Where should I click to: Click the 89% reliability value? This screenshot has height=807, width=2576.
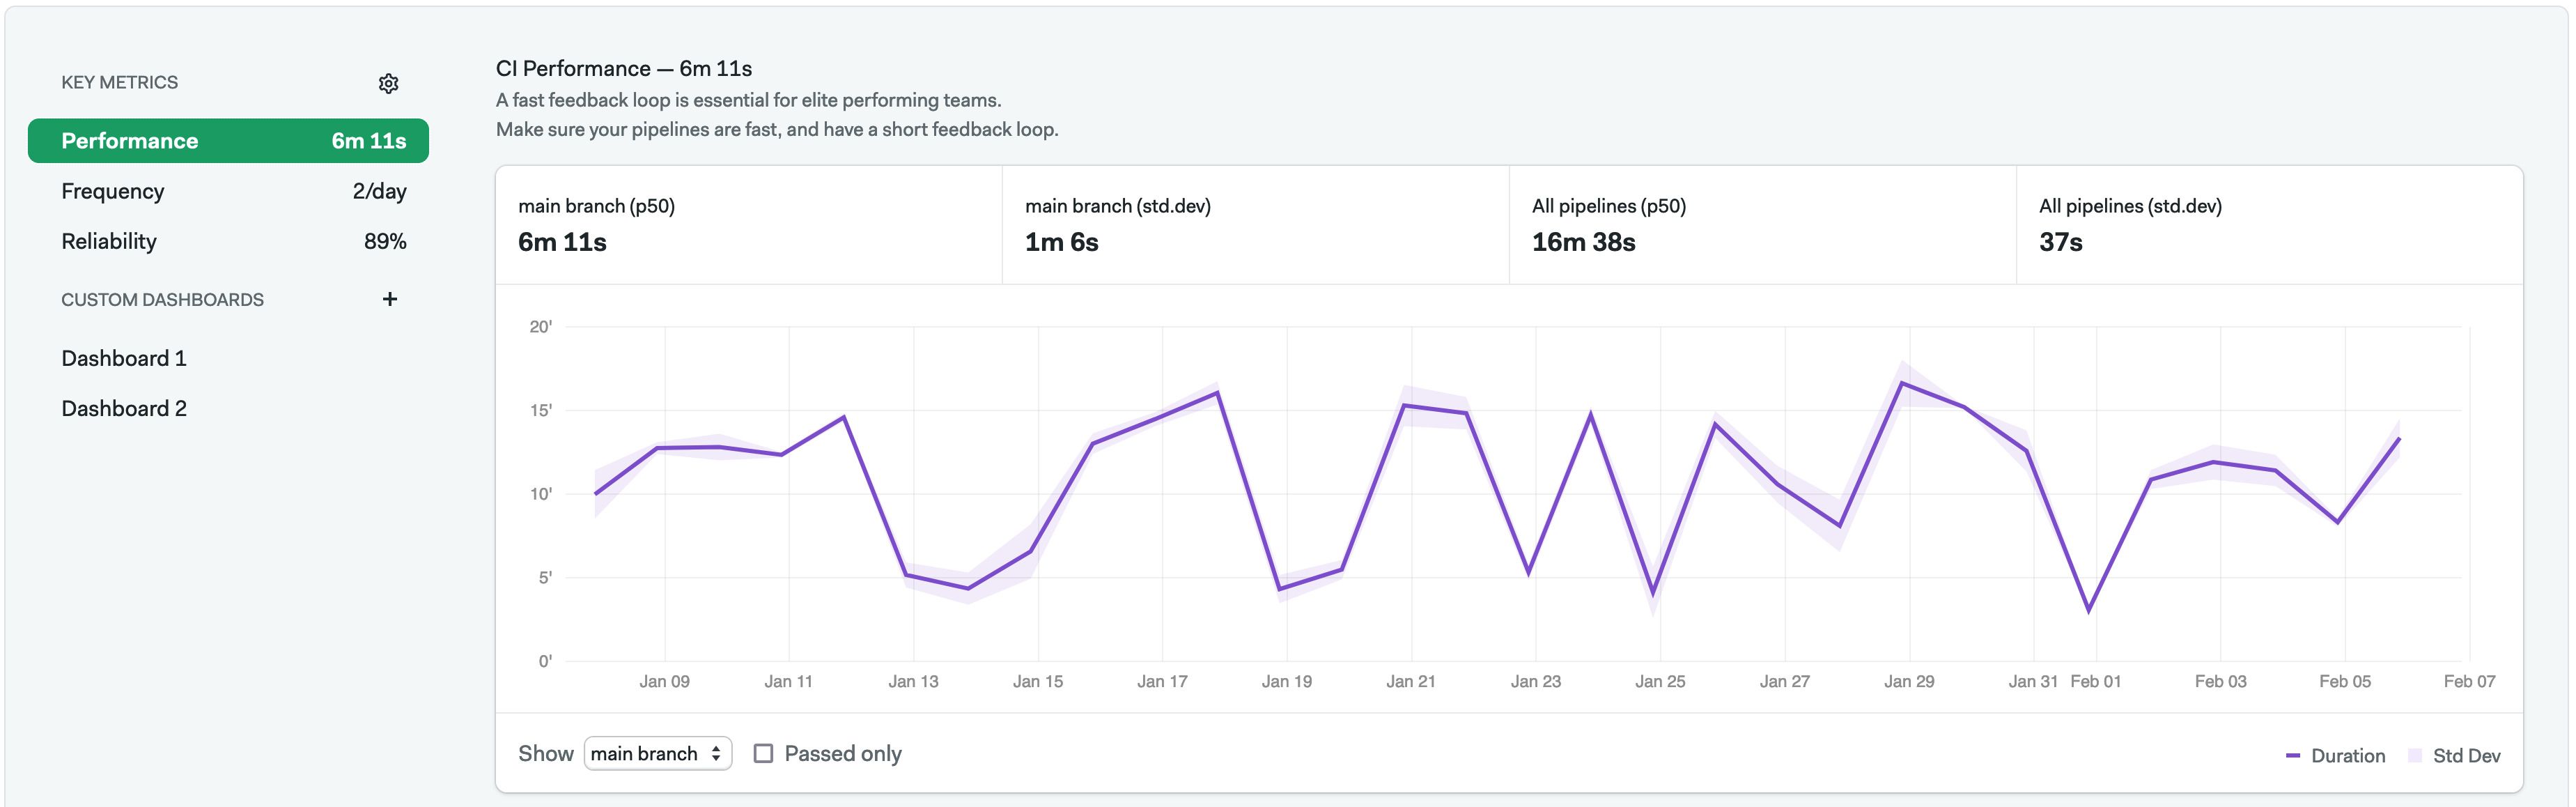(x=385, y=241)
